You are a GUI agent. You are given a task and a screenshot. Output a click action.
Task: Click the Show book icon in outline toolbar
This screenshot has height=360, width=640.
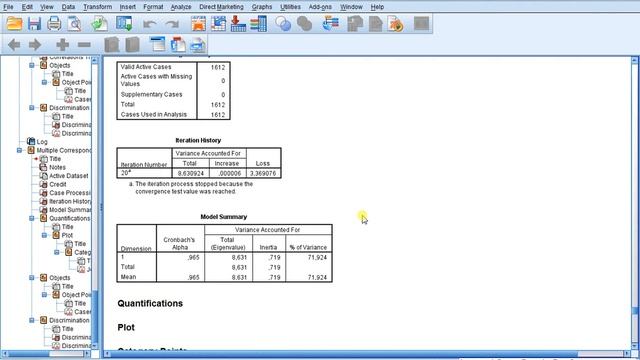[x=111, y=44]
